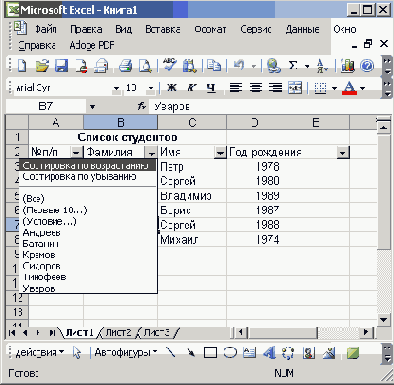This screenshot has height=385, width=394.
Task: Switch to Лист2 sheet tab
Action: click(118, 332)
